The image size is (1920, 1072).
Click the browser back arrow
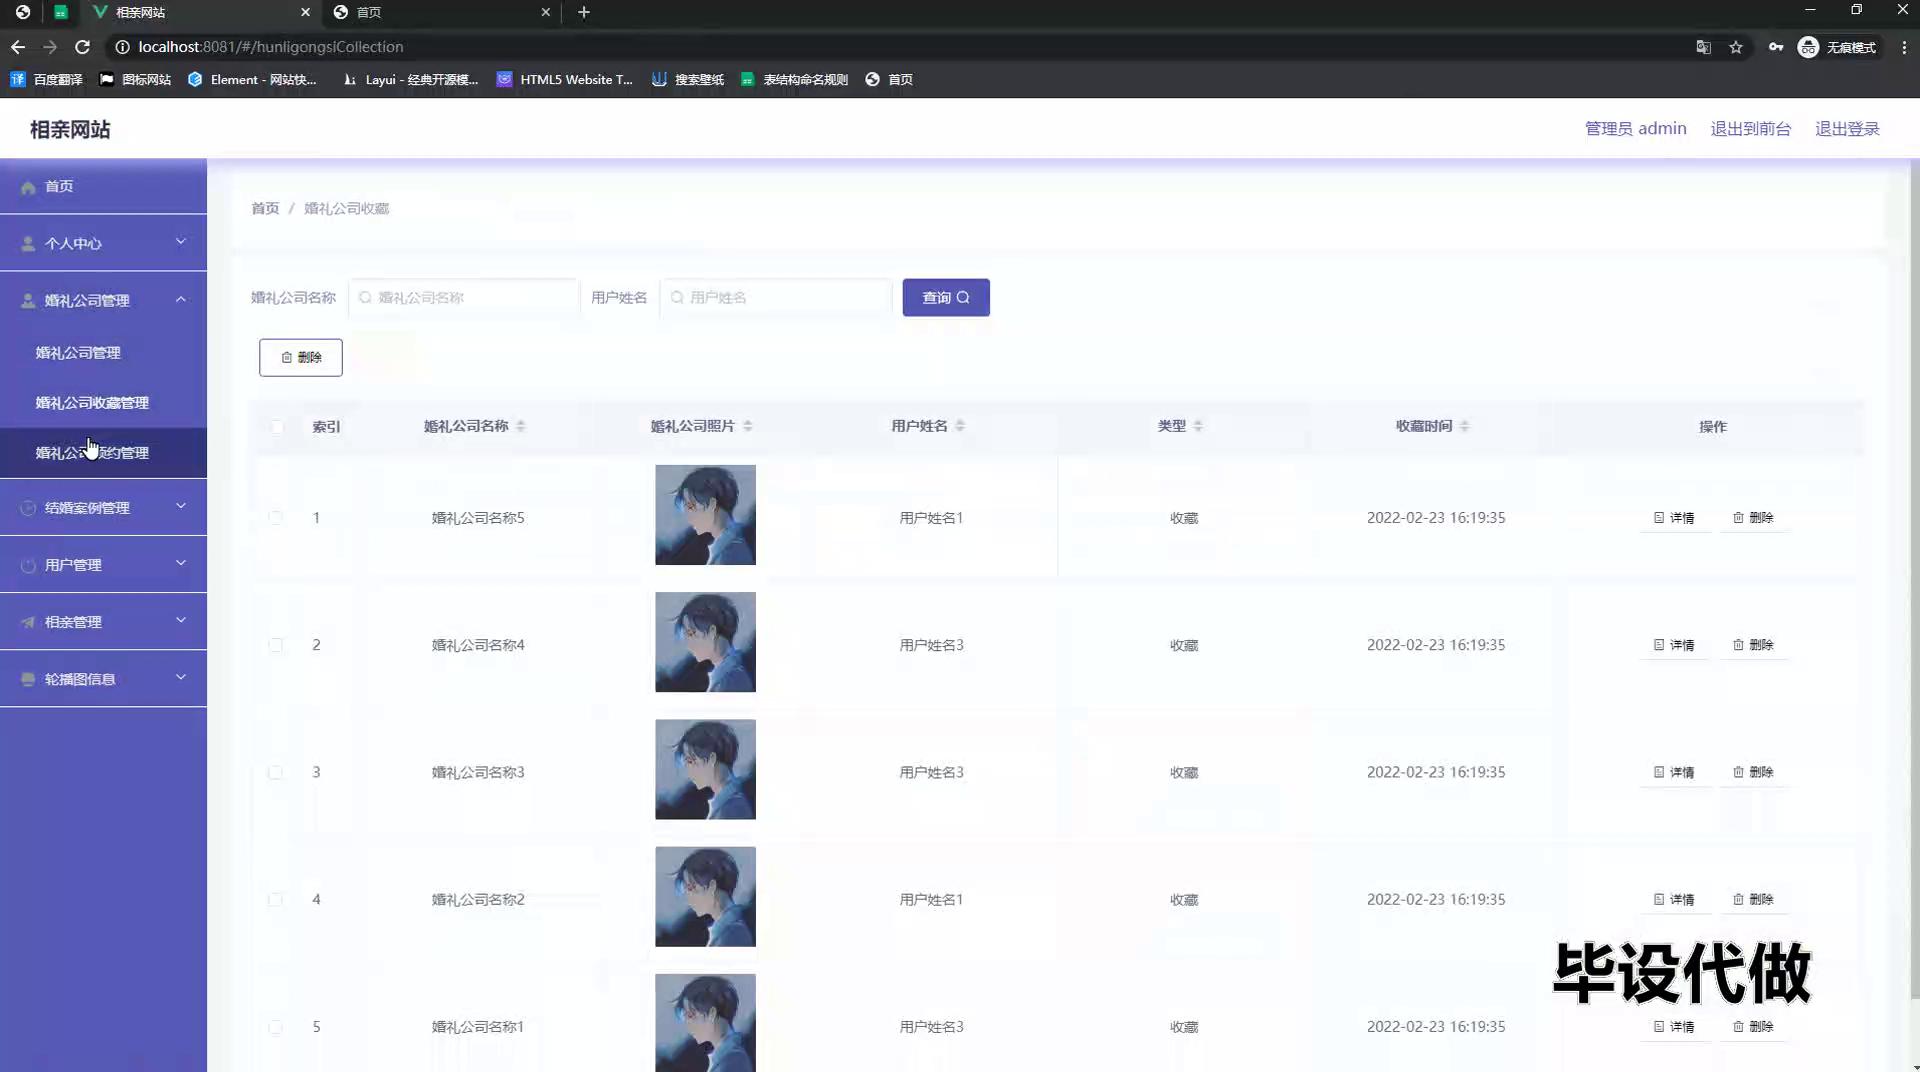[18, 47]
